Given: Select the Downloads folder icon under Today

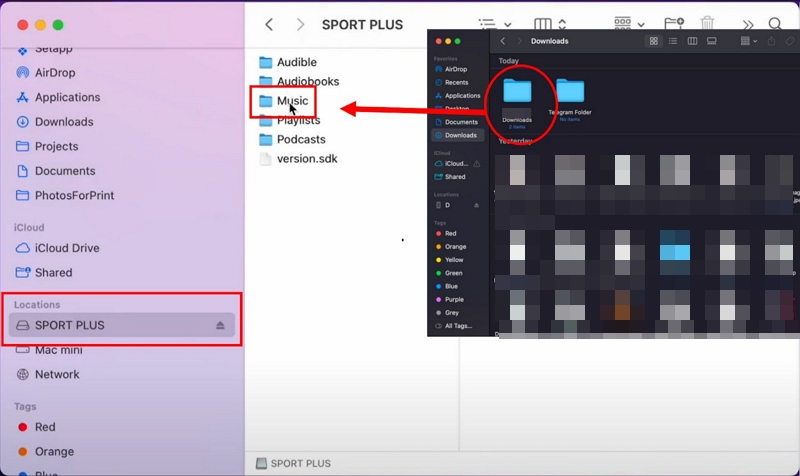Looking at the screenshot, I should [517, 92].
